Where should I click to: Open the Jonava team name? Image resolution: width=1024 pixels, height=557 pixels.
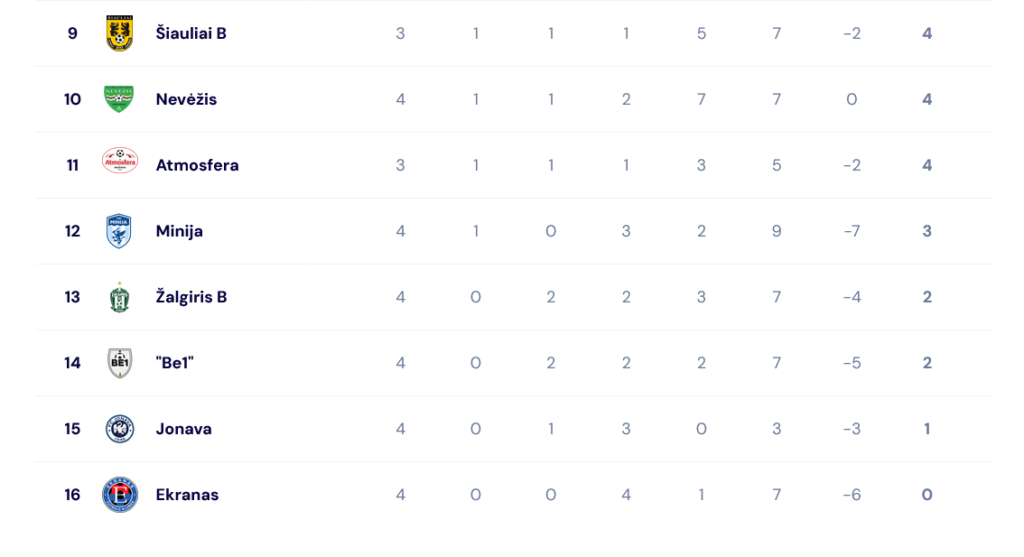[x=184, y=429]
